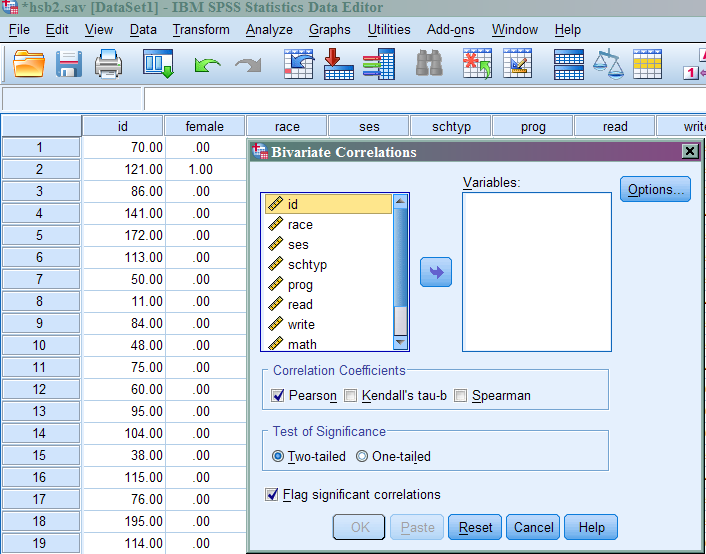The image size is (706, 554).
Task: Select One-tailed significance test
Action: click(362, 456)
